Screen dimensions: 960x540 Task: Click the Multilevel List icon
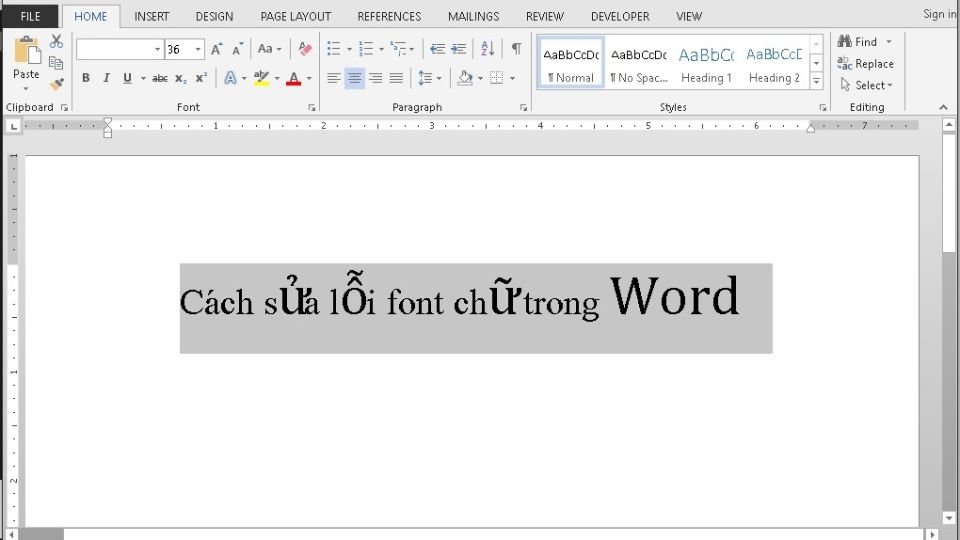(399, 49)
